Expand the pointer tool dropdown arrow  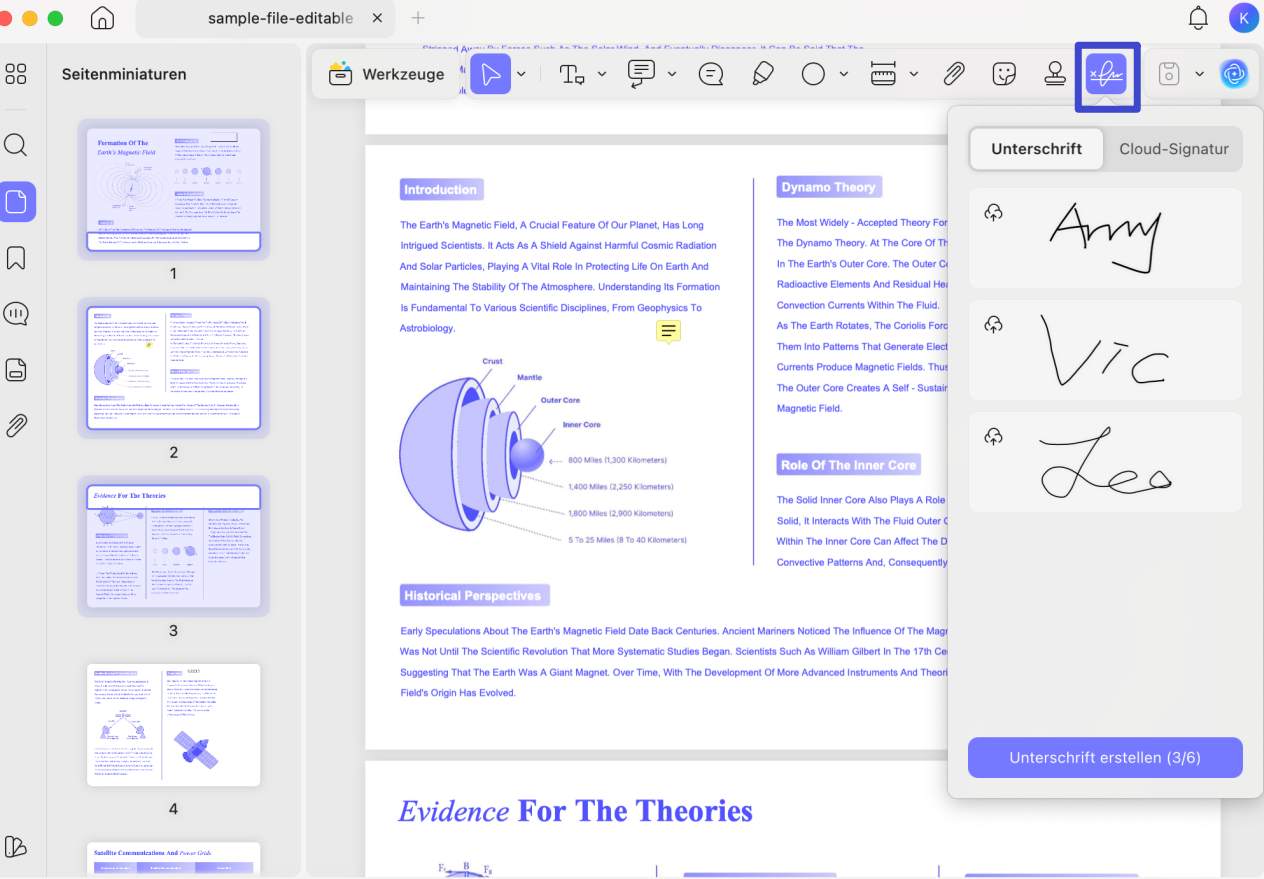pyautogui.click(x=521, y=74)
